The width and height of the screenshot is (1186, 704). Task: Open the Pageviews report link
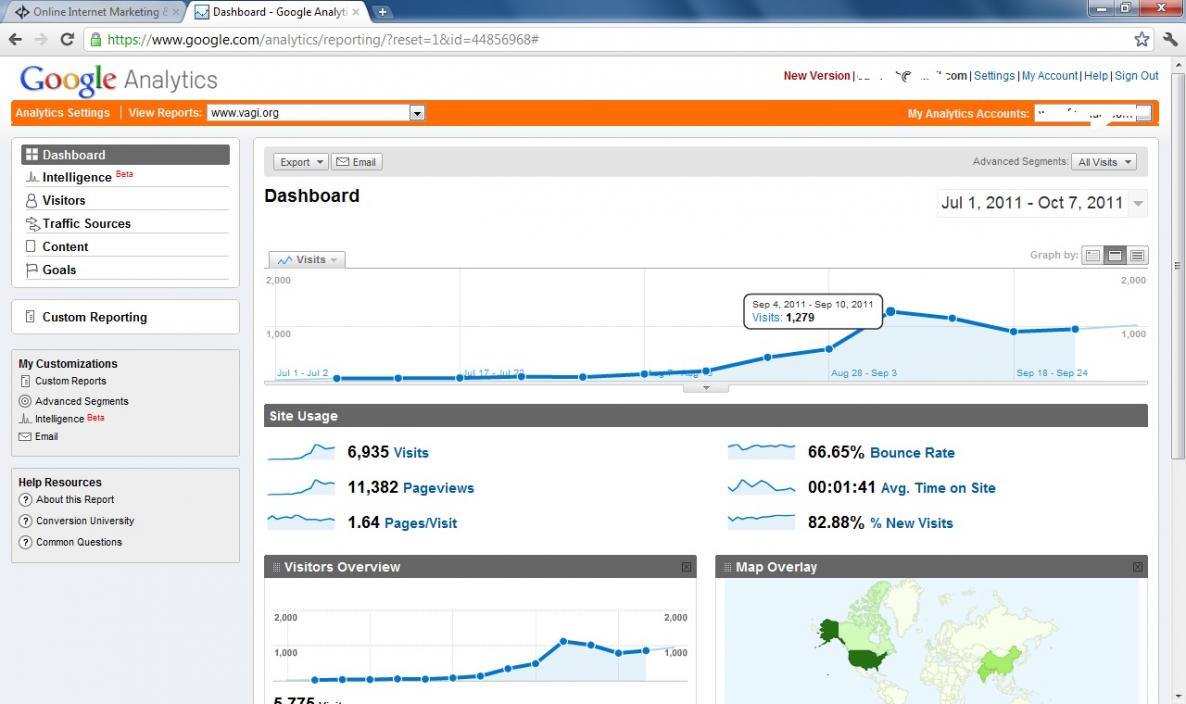tap(439, 488)
